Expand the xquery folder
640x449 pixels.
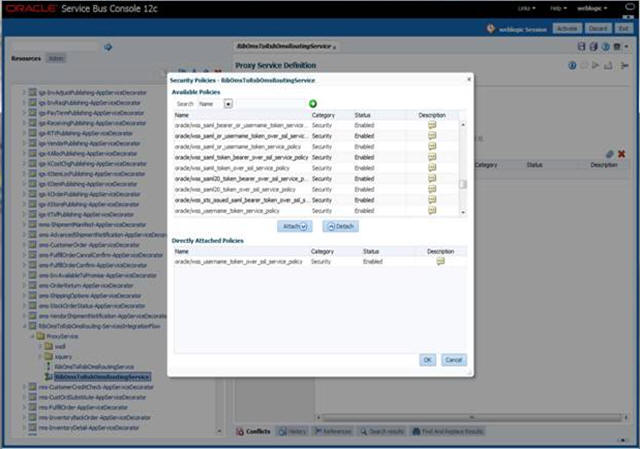tap(40, 357)
